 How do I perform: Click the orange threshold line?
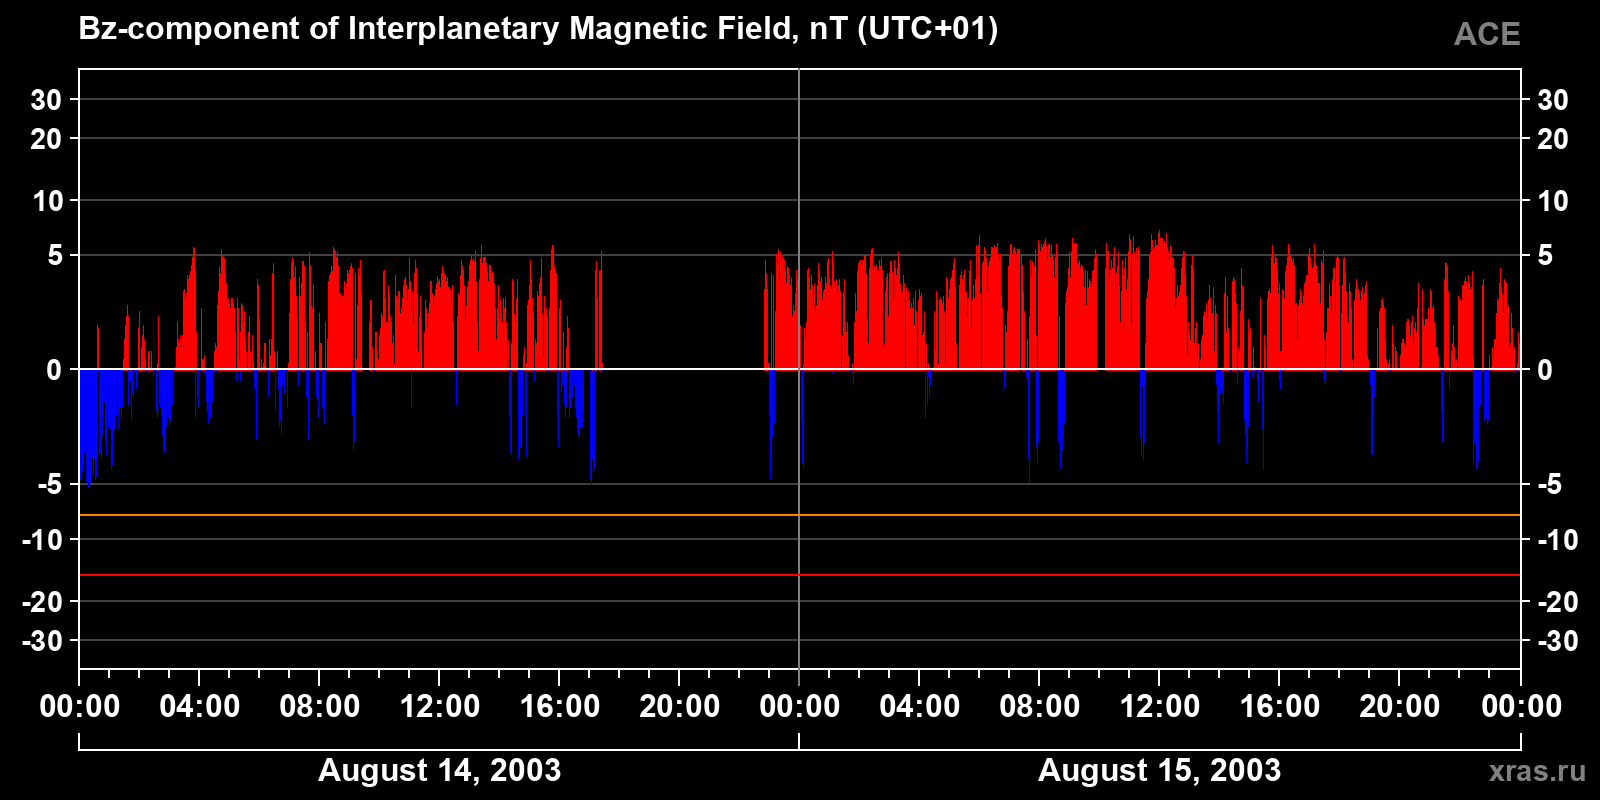[x=800, y=515]
